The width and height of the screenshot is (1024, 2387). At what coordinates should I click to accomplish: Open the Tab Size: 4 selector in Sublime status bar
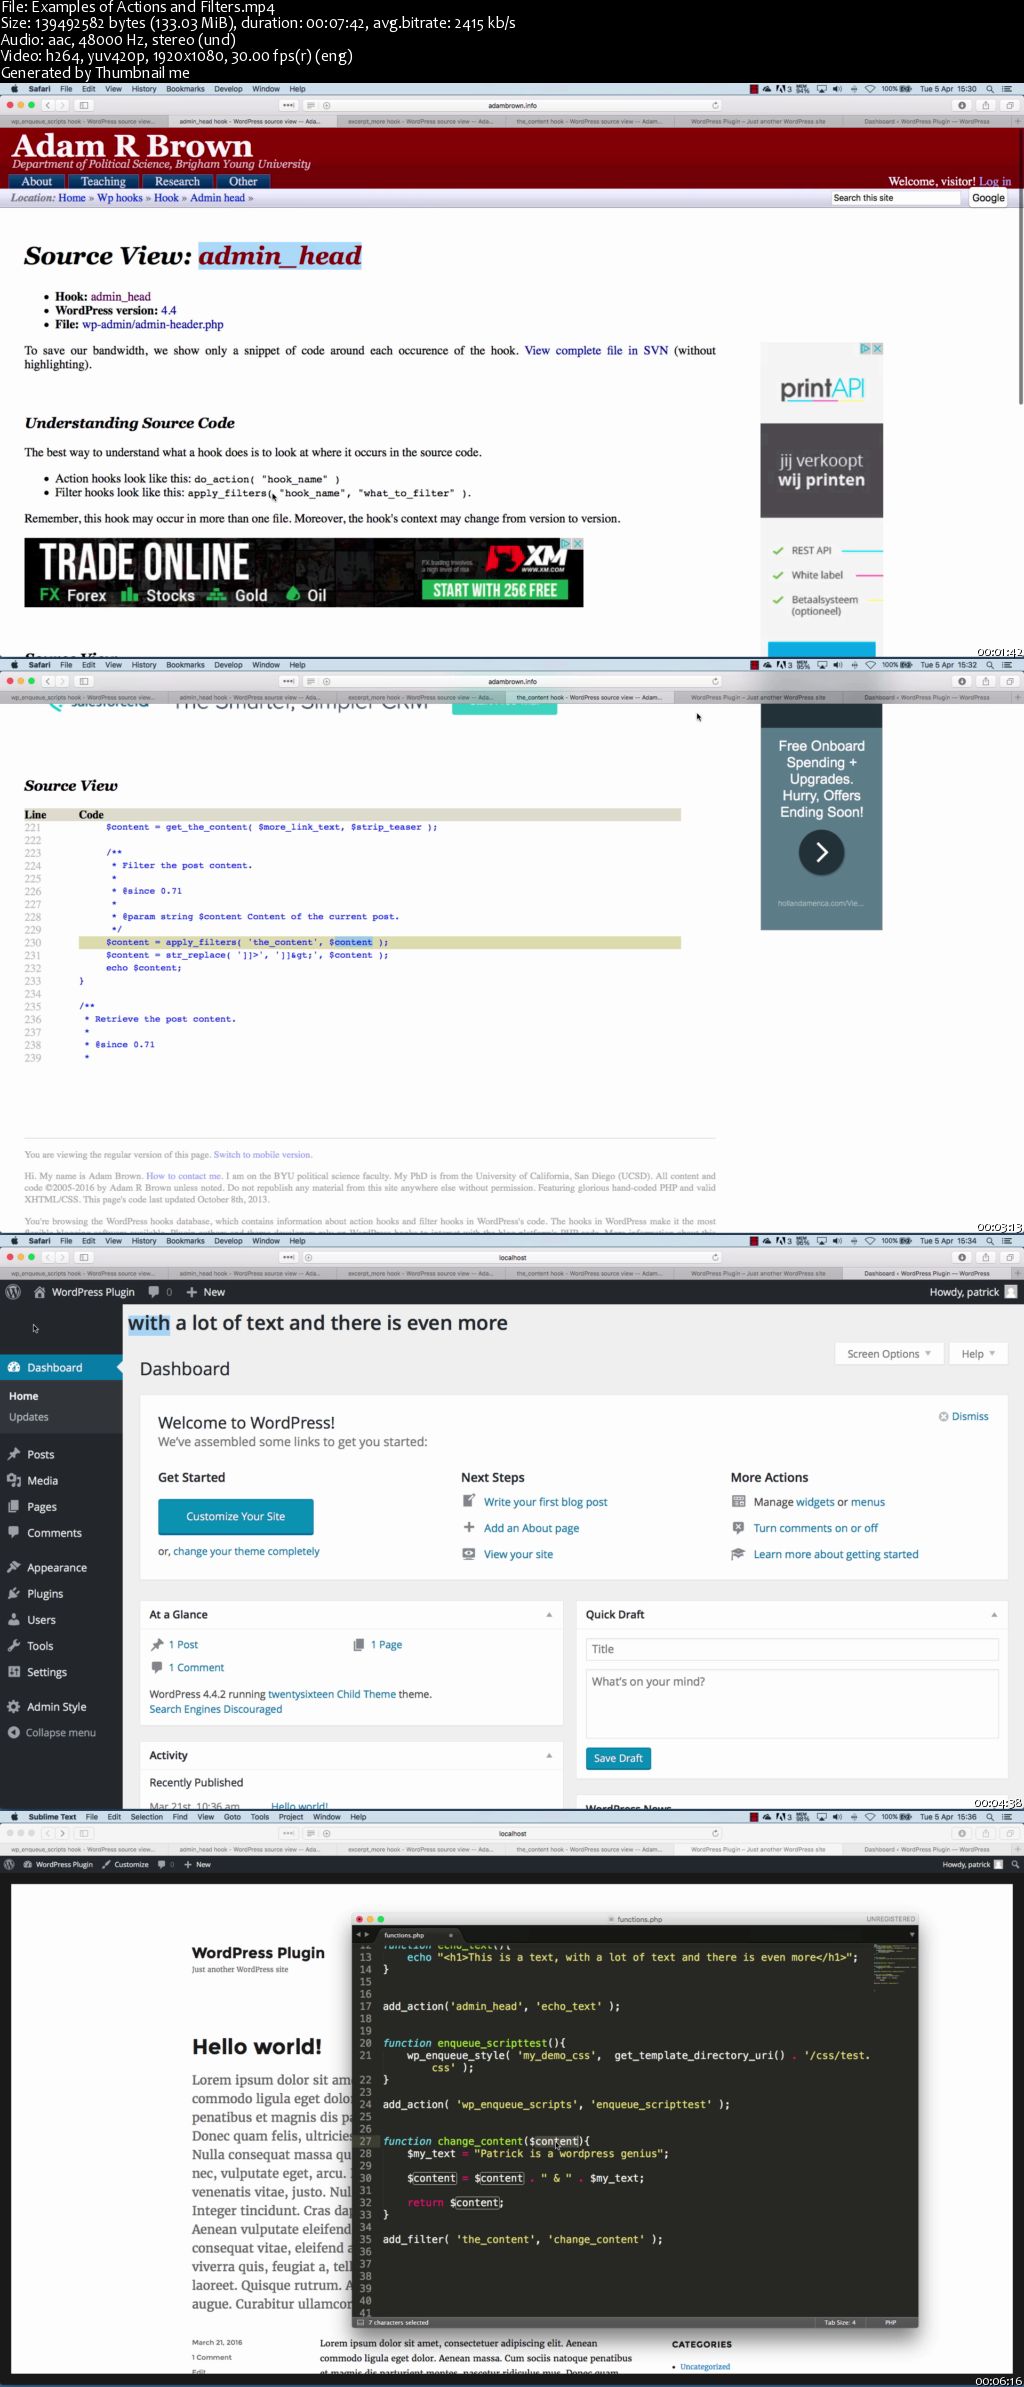coord(840,2322)
